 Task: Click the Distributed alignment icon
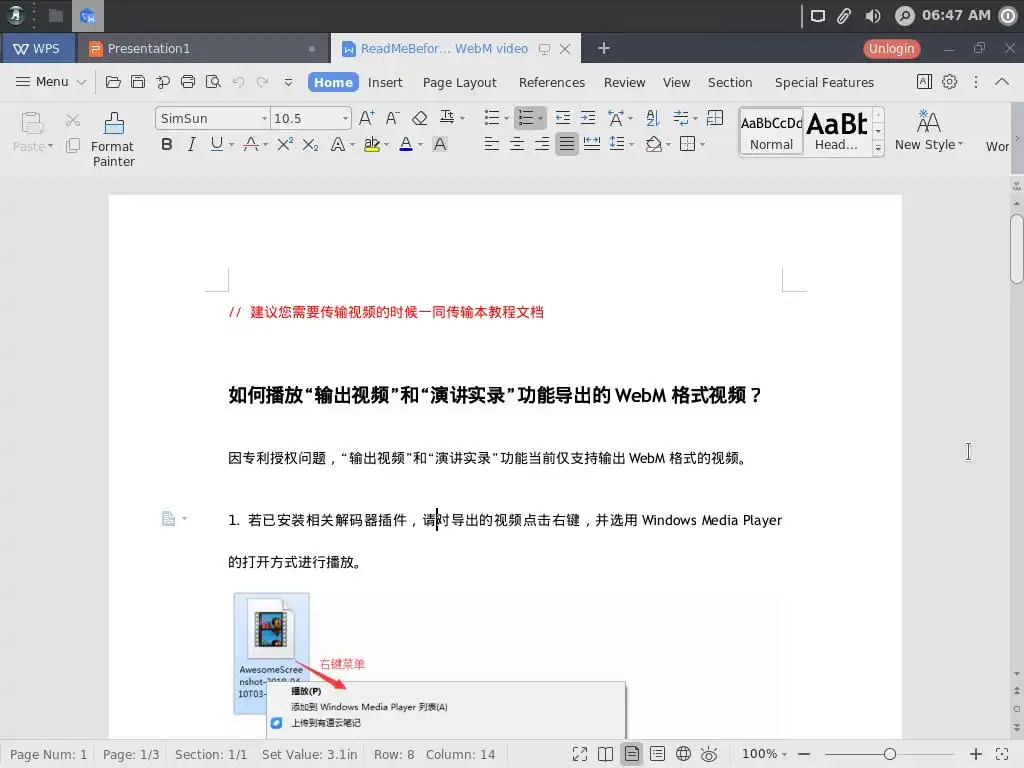point(592,144)
